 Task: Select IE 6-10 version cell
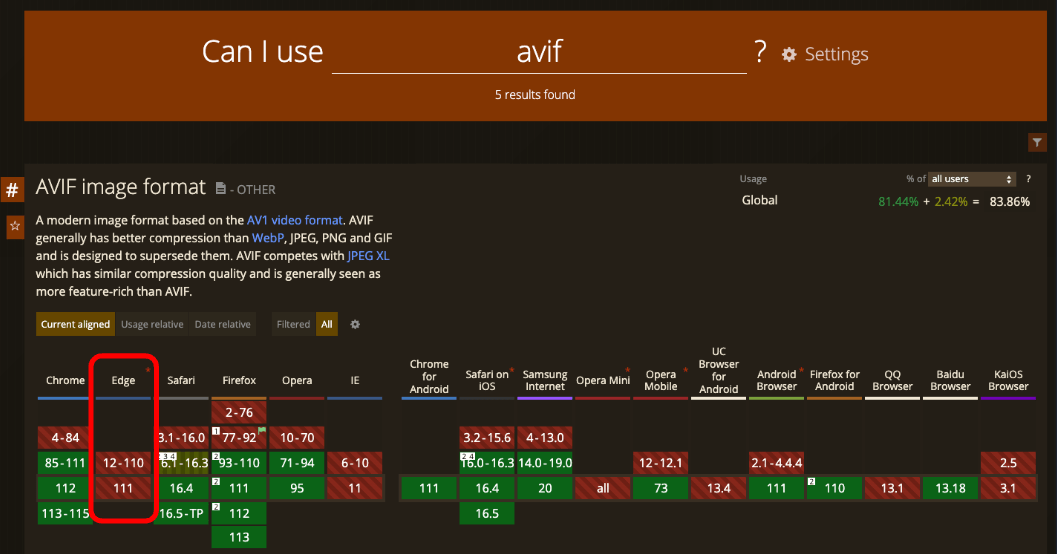[x=355, y=463]
